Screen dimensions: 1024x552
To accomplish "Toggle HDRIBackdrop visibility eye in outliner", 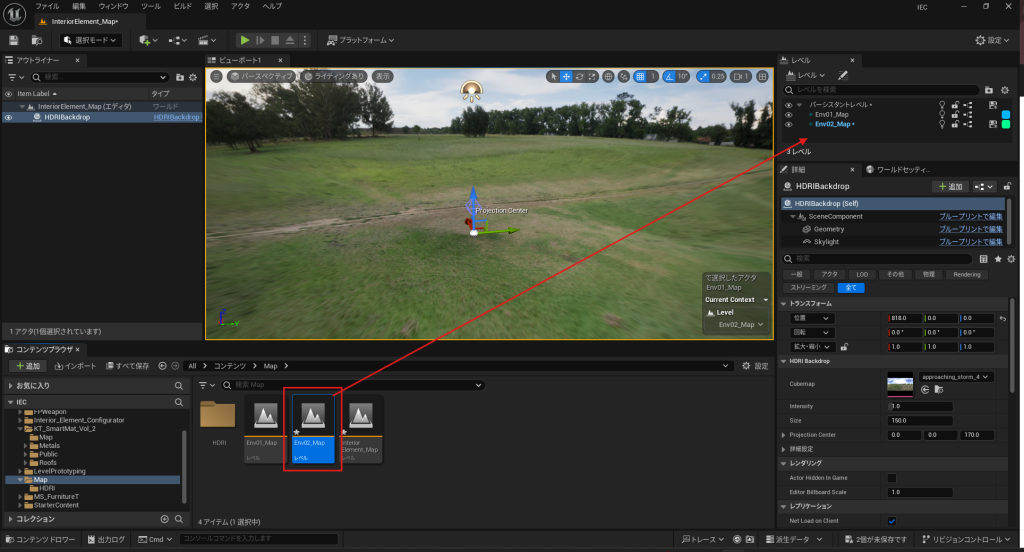I will pyautogui.click(x=8, y=117).
